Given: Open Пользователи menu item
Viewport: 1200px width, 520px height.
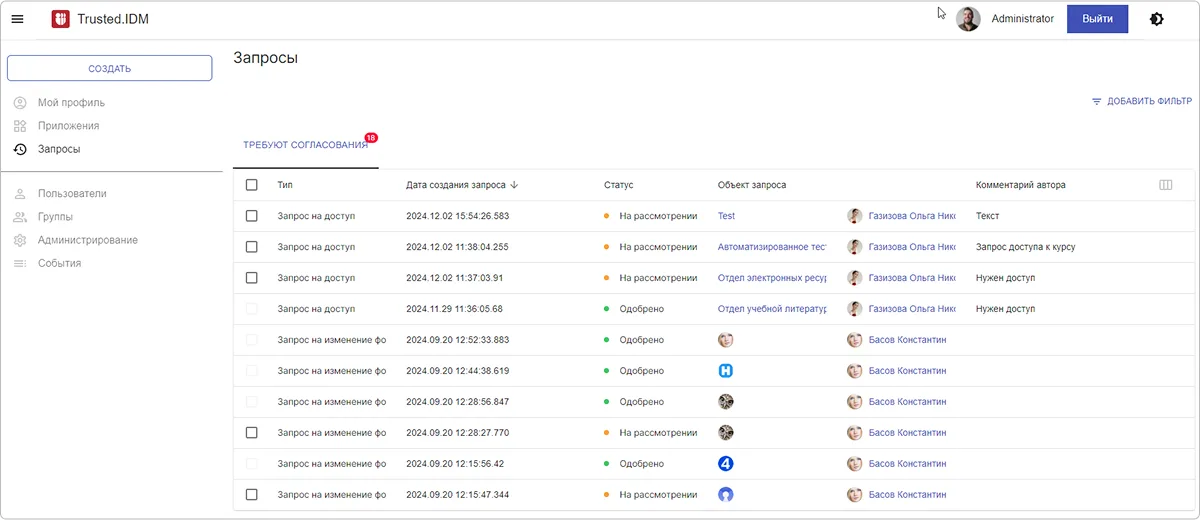Looking at the screenshot, I should (72, 194).
